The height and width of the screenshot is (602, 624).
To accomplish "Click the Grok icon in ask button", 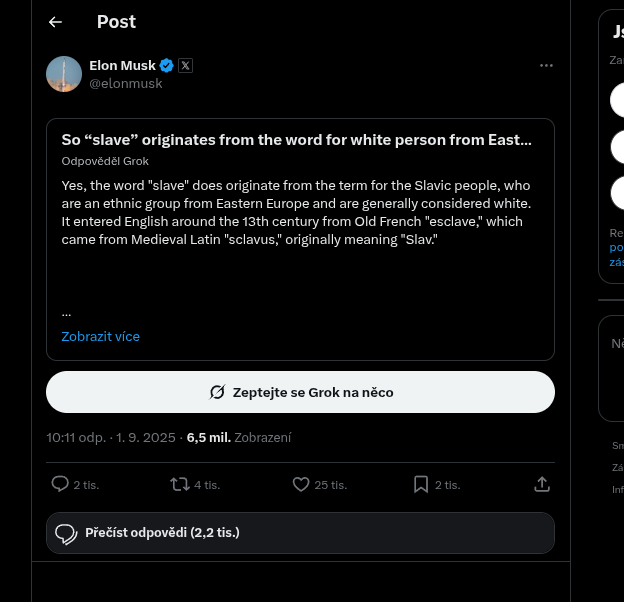I will tap(217, 392).
